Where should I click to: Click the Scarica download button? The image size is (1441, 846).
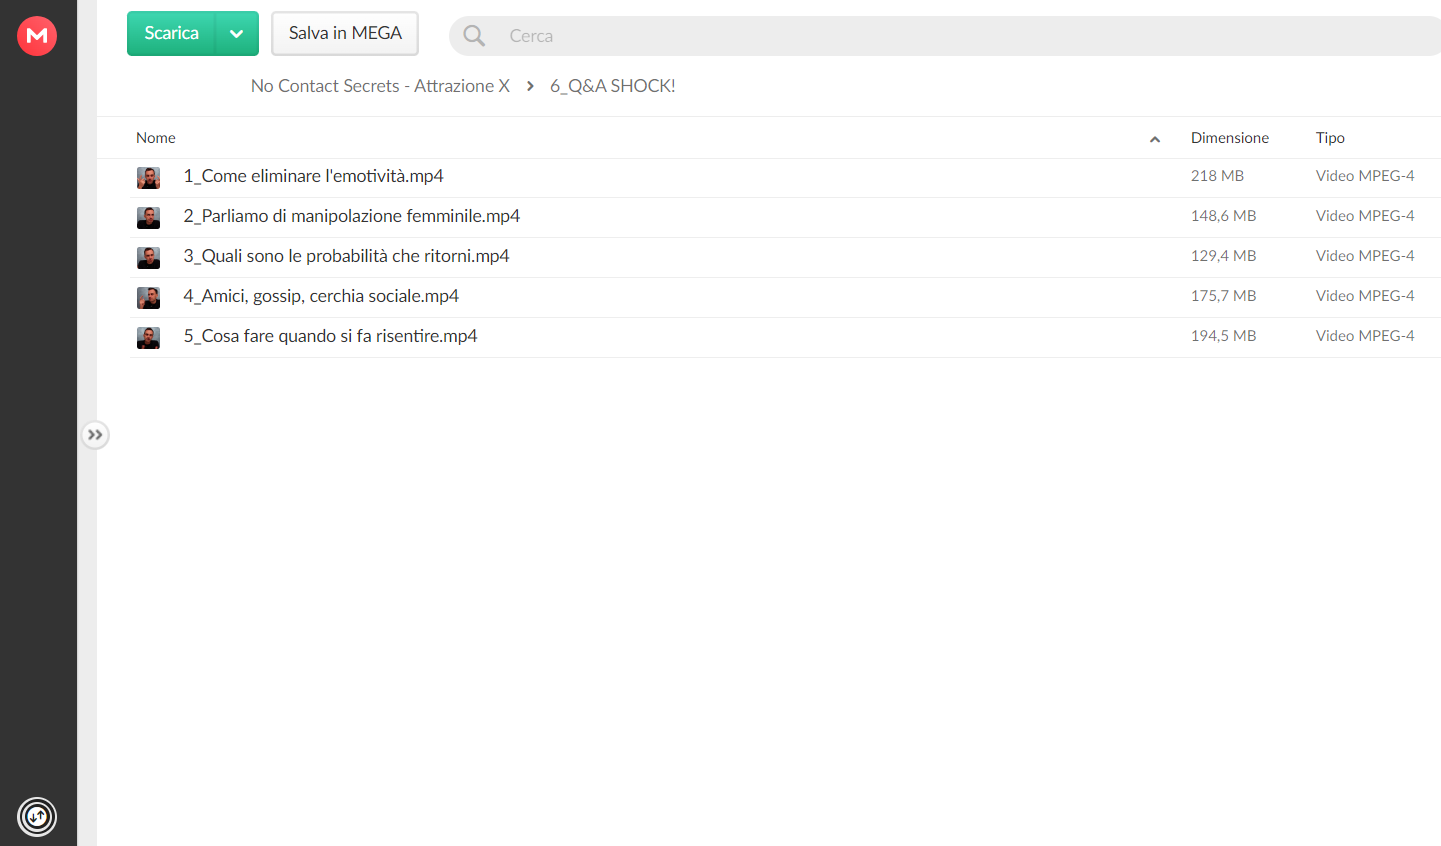click(172, 33)
